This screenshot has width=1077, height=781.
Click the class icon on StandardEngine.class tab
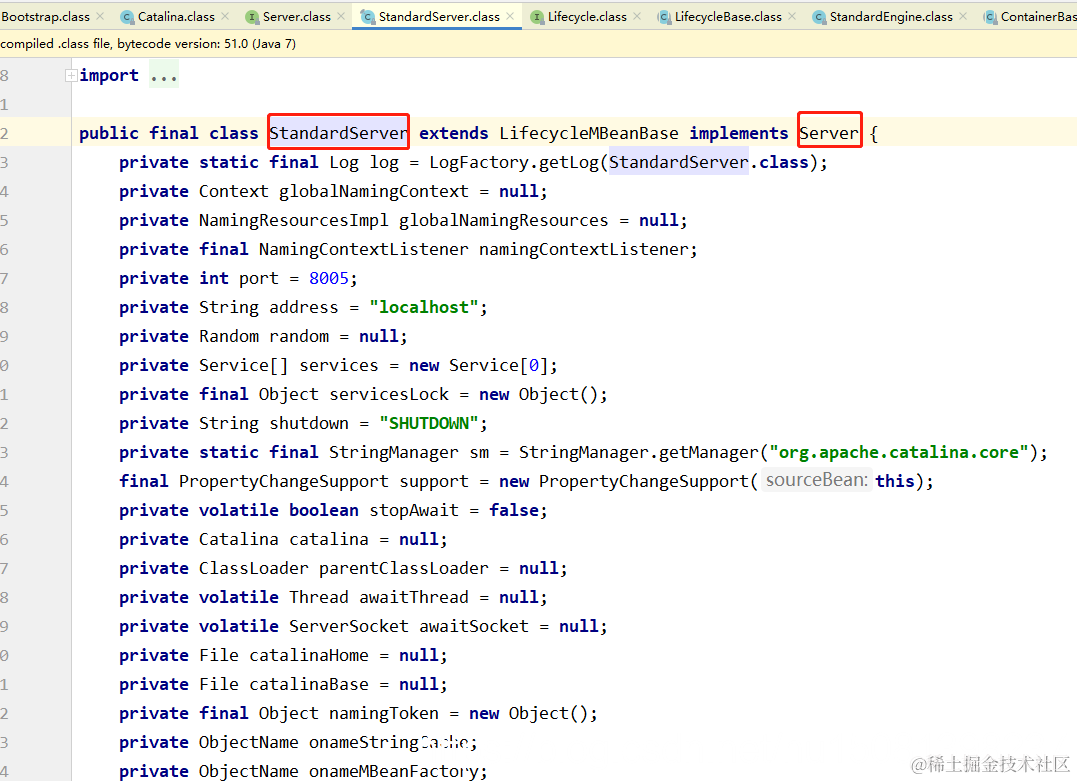pyautogui.click(x=819, y=17)
